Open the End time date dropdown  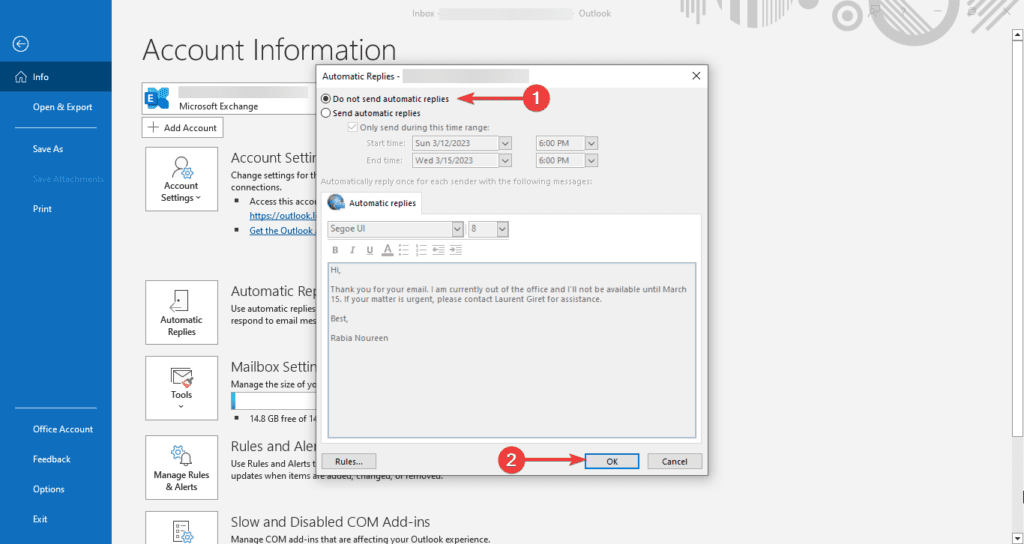click(x=505, y=160)
